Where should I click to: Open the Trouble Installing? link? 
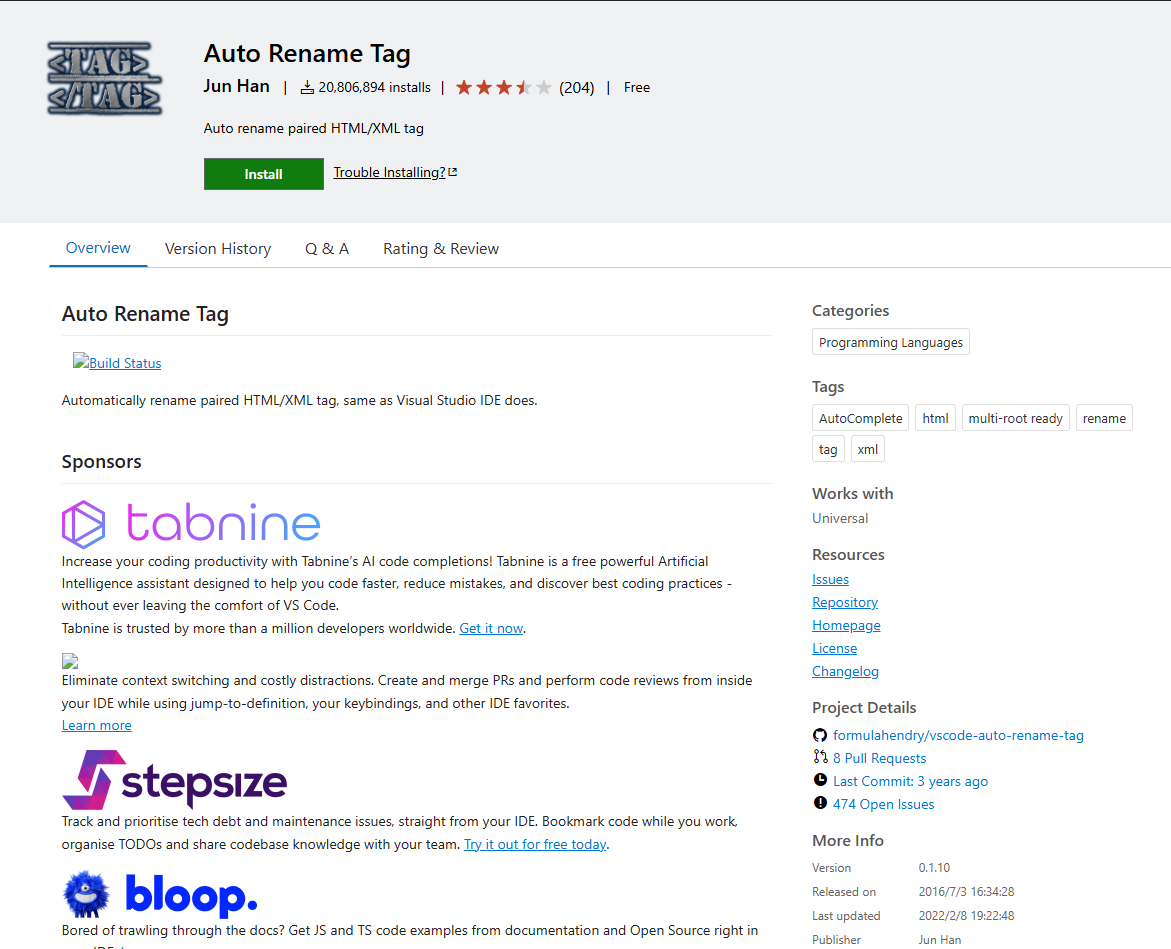click(x=389, y=172)
